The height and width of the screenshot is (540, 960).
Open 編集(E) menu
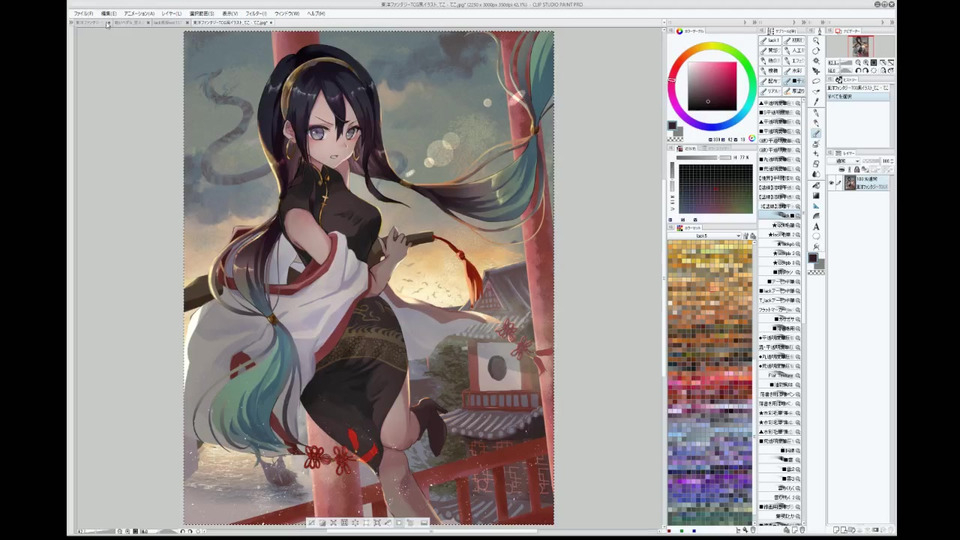[108, 13]
